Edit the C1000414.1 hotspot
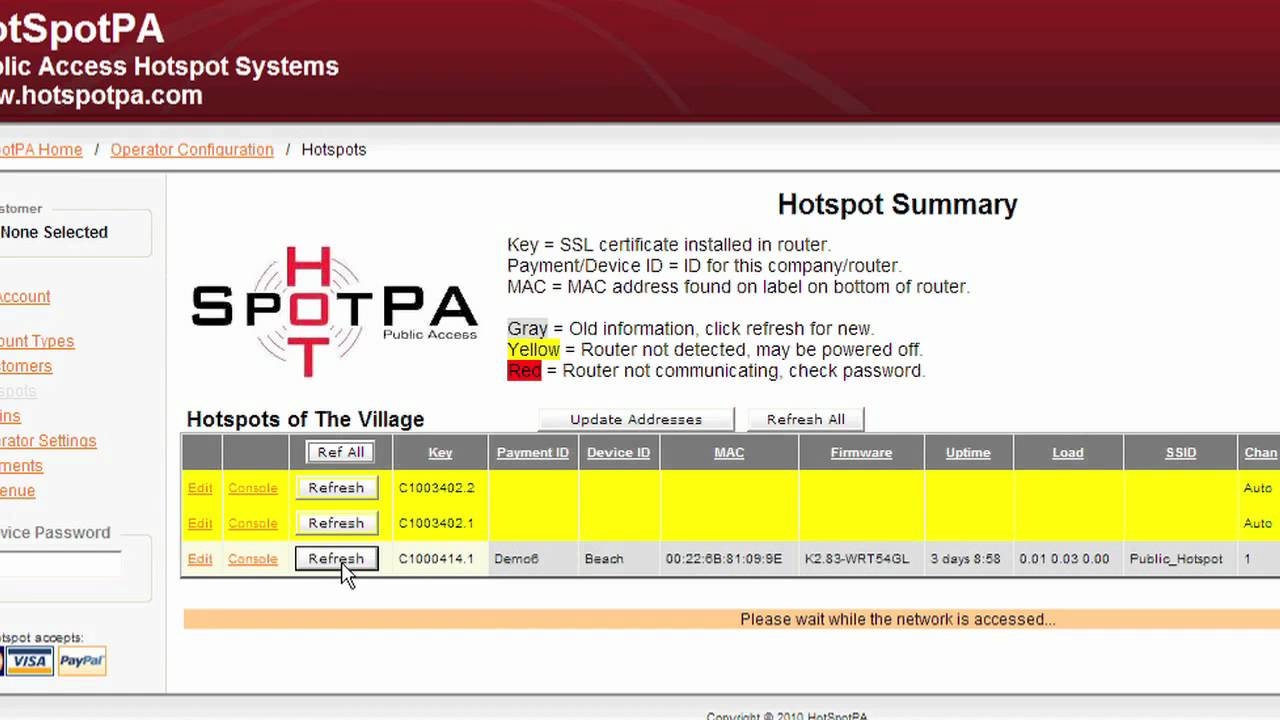 click(200, 559)
